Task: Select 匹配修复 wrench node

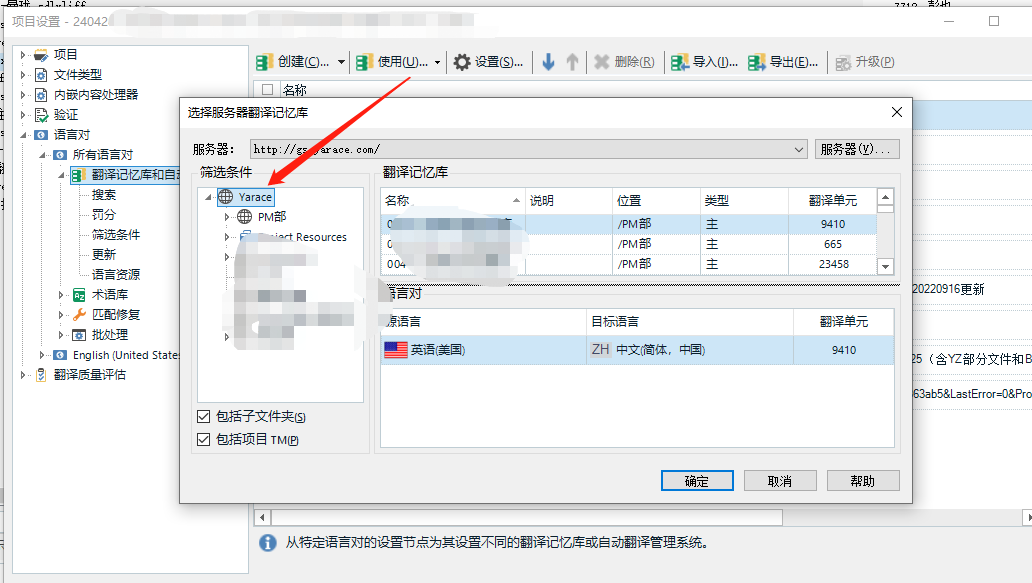Action: coord(116,315)
